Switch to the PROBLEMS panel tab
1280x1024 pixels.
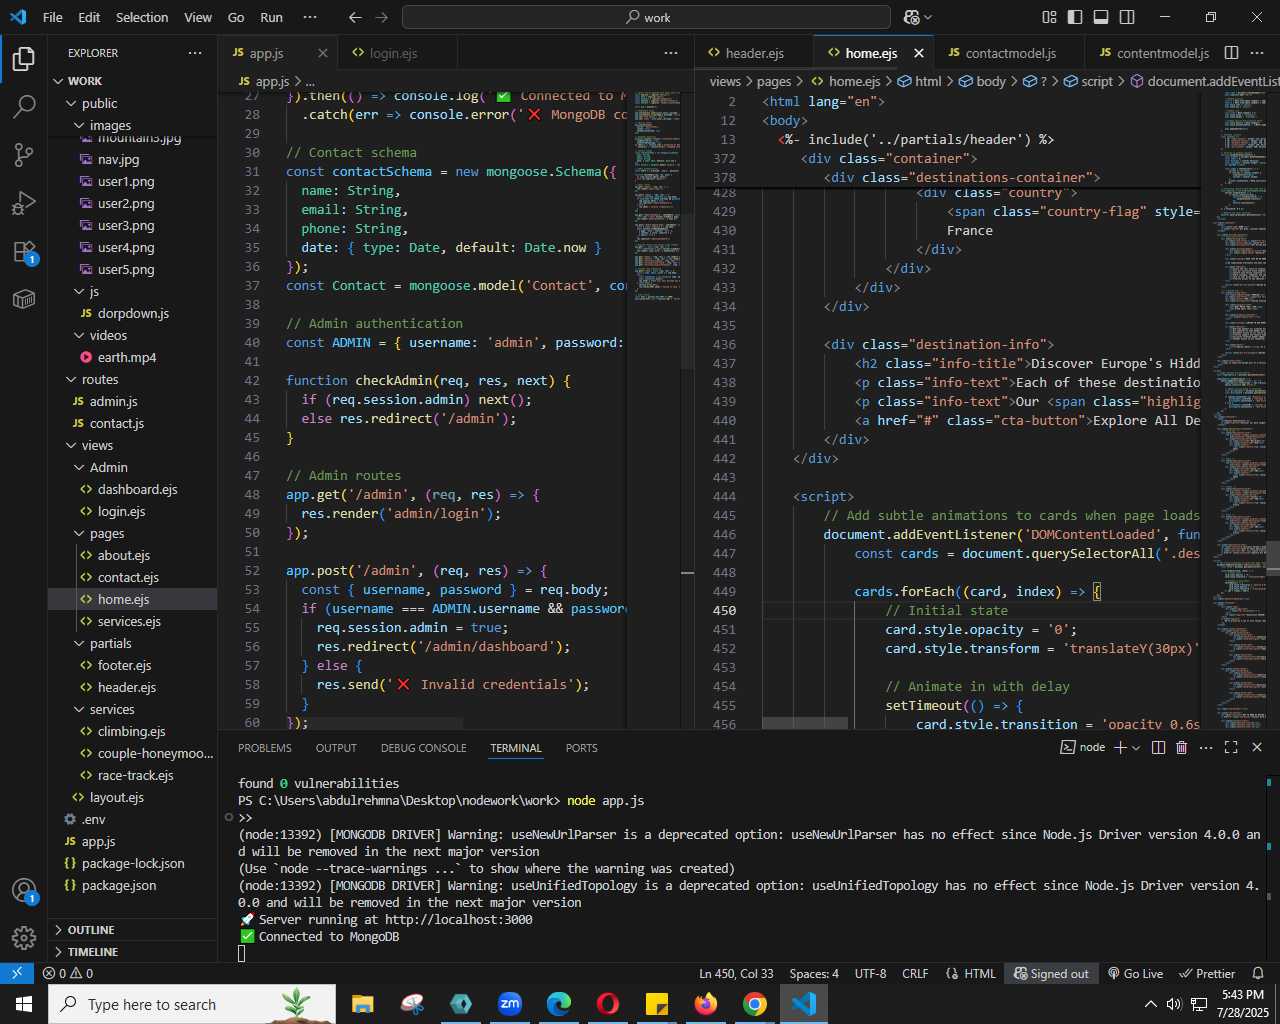pyautogui.click(x=265, y=748)
